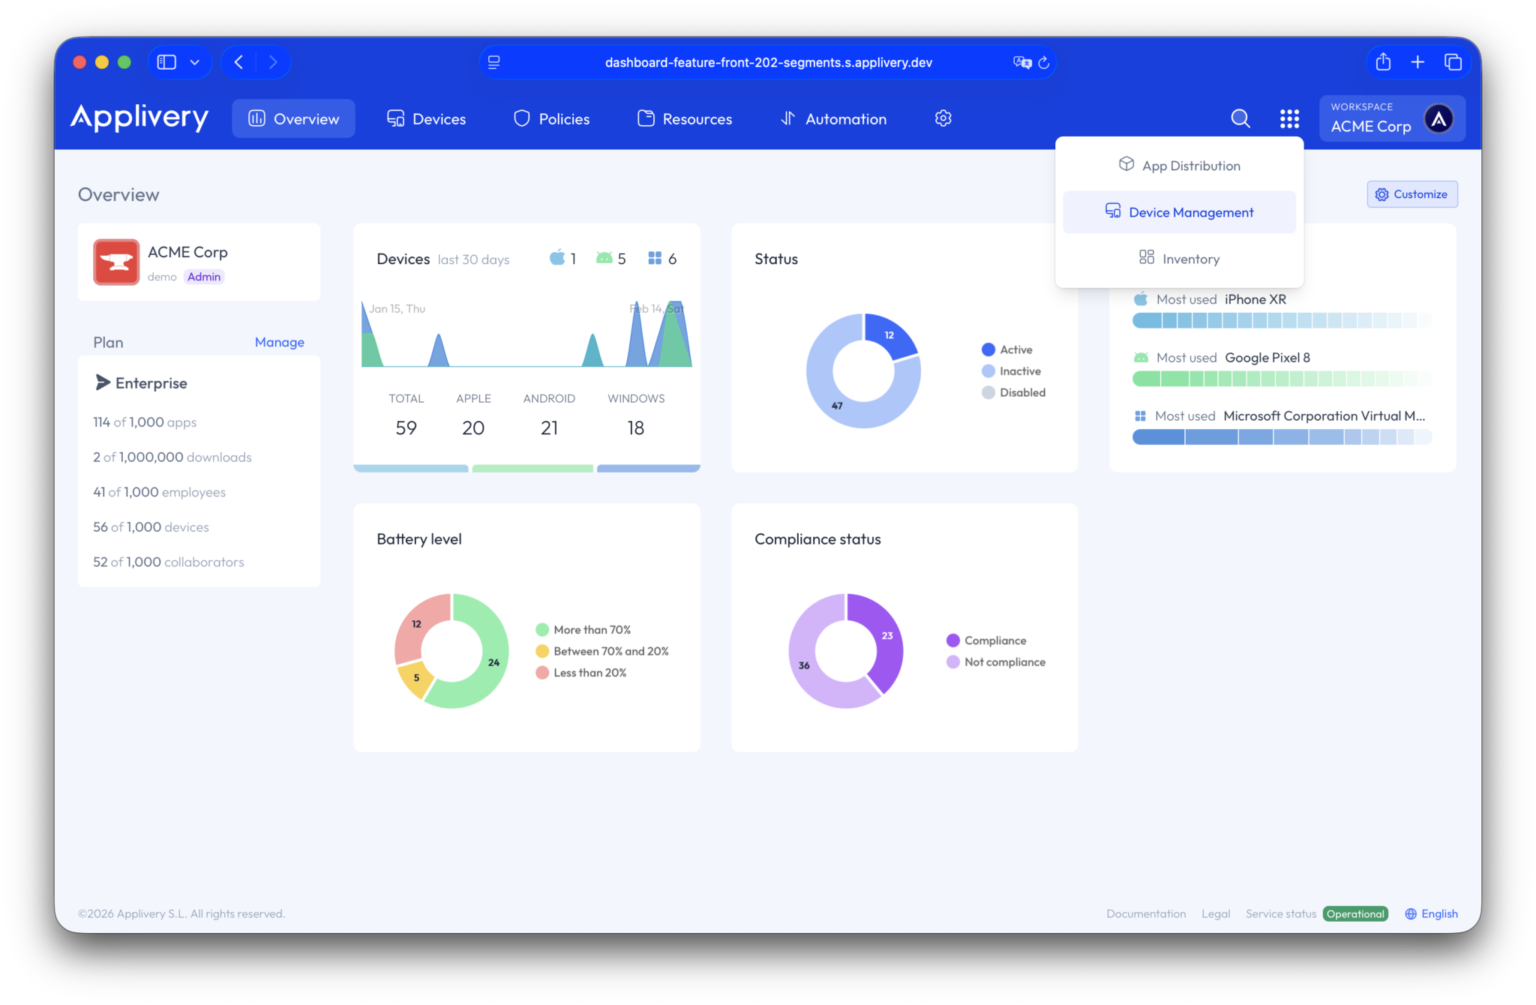Image resolution: width=1536 pixels, height=1005 pixels.
Task: Open the Manage link in the Plan panel
Action: (279, 342)
